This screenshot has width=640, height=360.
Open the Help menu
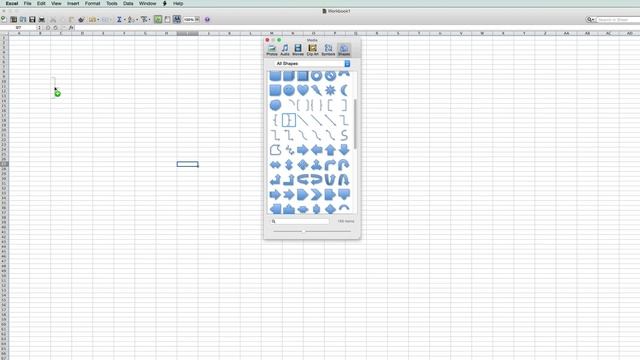(178, 3)
